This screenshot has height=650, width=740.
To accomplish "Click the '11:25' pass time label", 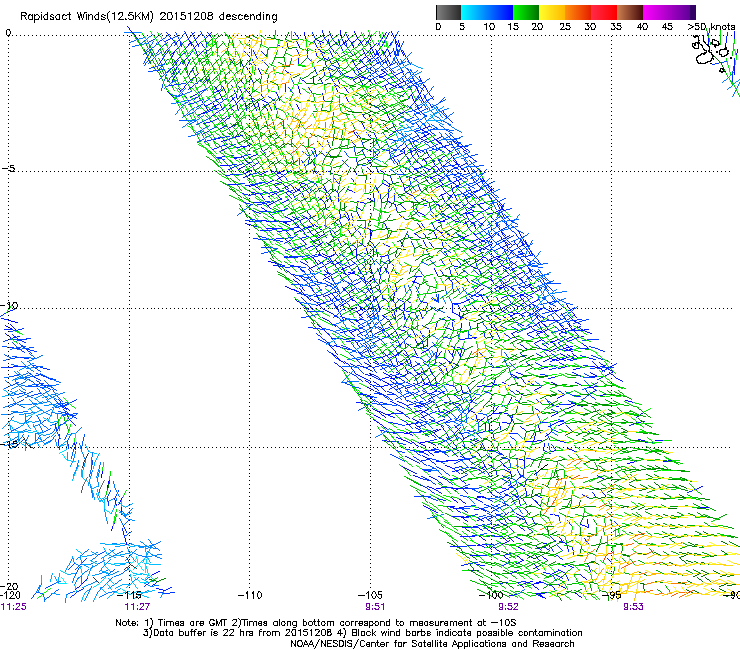I will (x=14, y=607).
